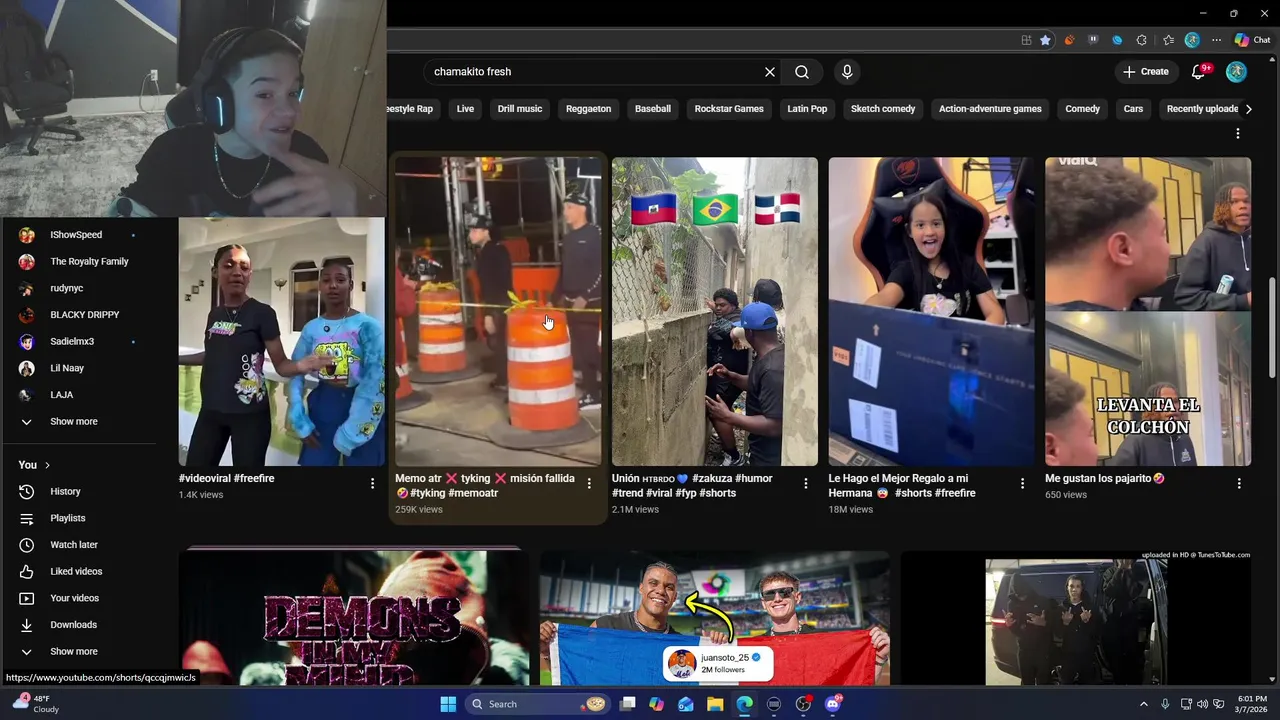The image size is (1280, 720).
Task: Open Windows Start menu
Action: tap(448, 704)
